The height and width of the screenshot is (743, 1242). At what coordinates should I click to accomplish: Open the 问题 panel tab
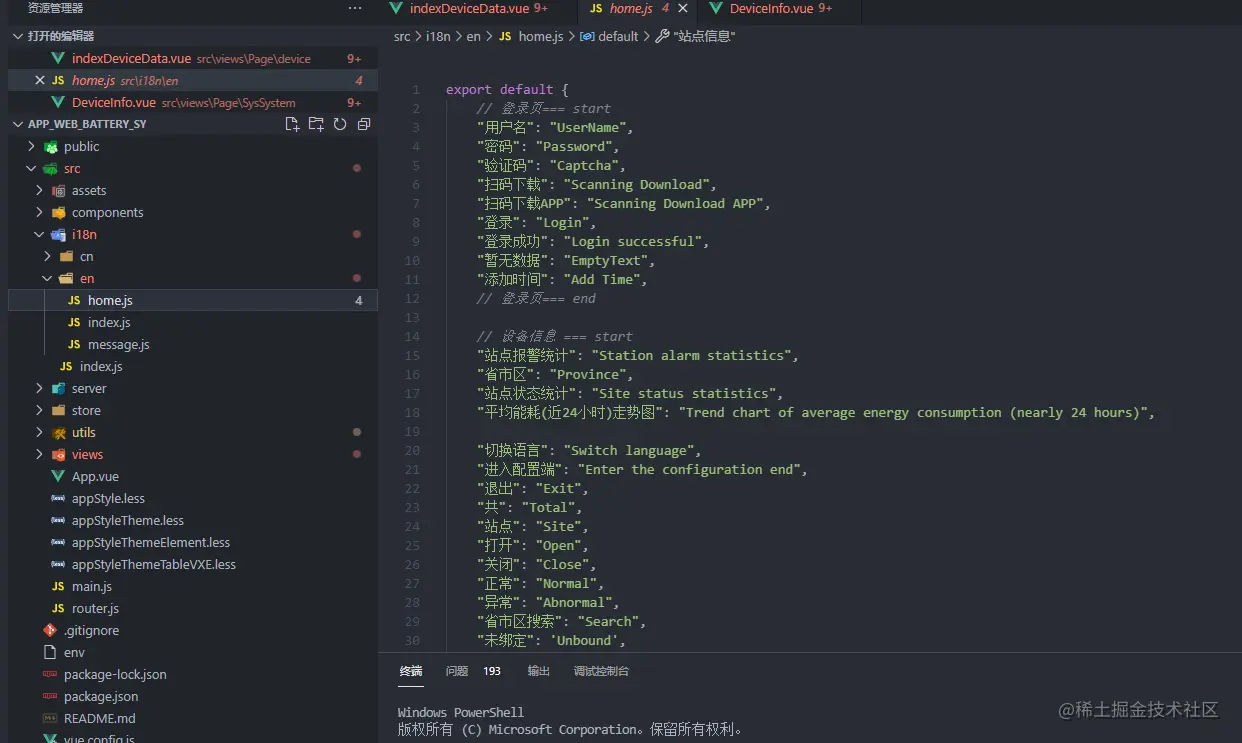[x=457, y=671]
